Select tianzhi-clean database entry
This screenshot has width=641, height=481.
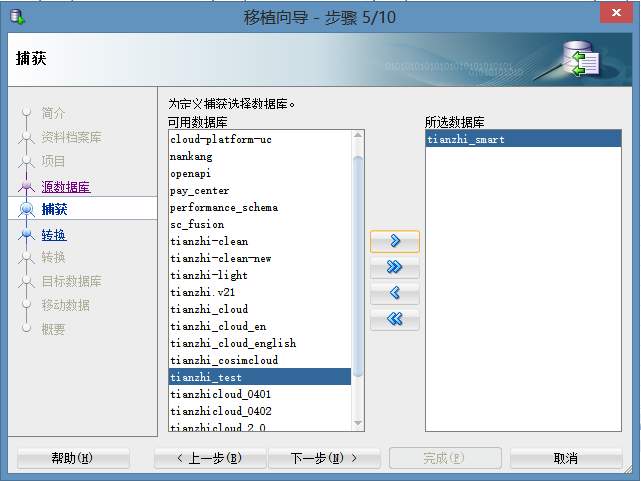pos(260,242)
